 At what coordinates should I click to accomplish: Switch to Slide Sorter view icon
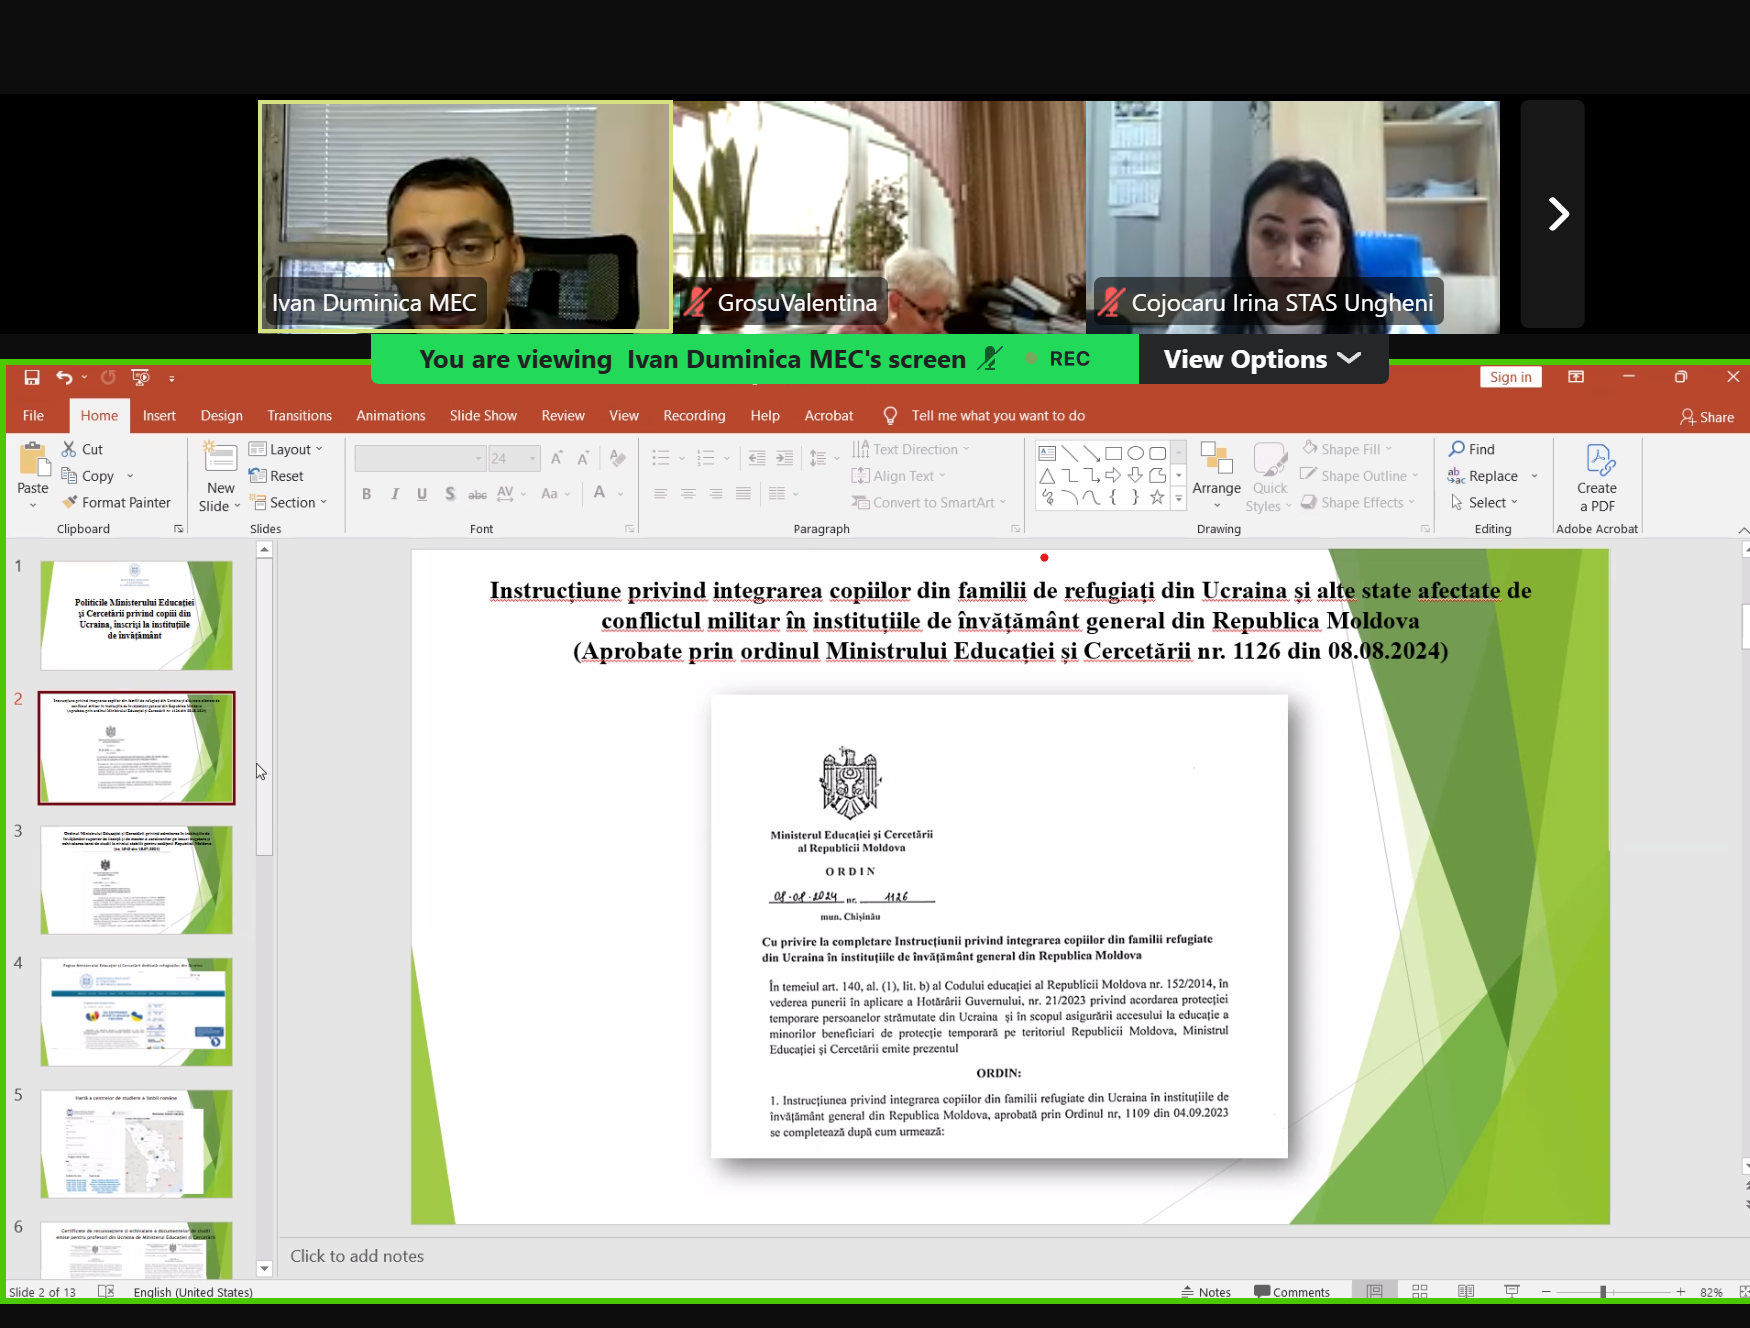pos(1419,1292)
